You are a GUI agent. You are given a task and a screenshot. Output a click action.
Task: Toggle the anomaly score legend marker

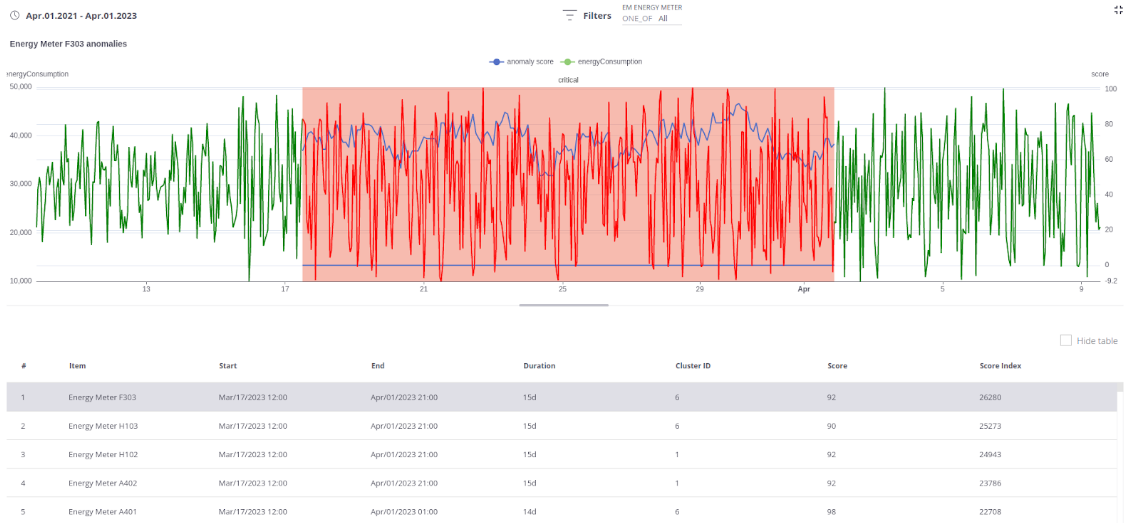tap(497, 62)
